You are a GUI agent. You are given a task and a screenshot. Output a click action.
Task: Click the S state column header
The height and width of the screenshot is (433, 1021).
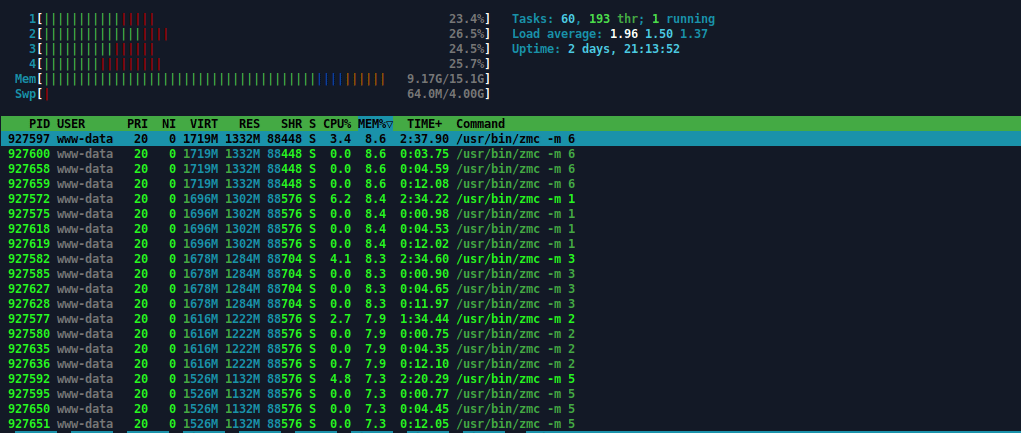coord(313,124)
